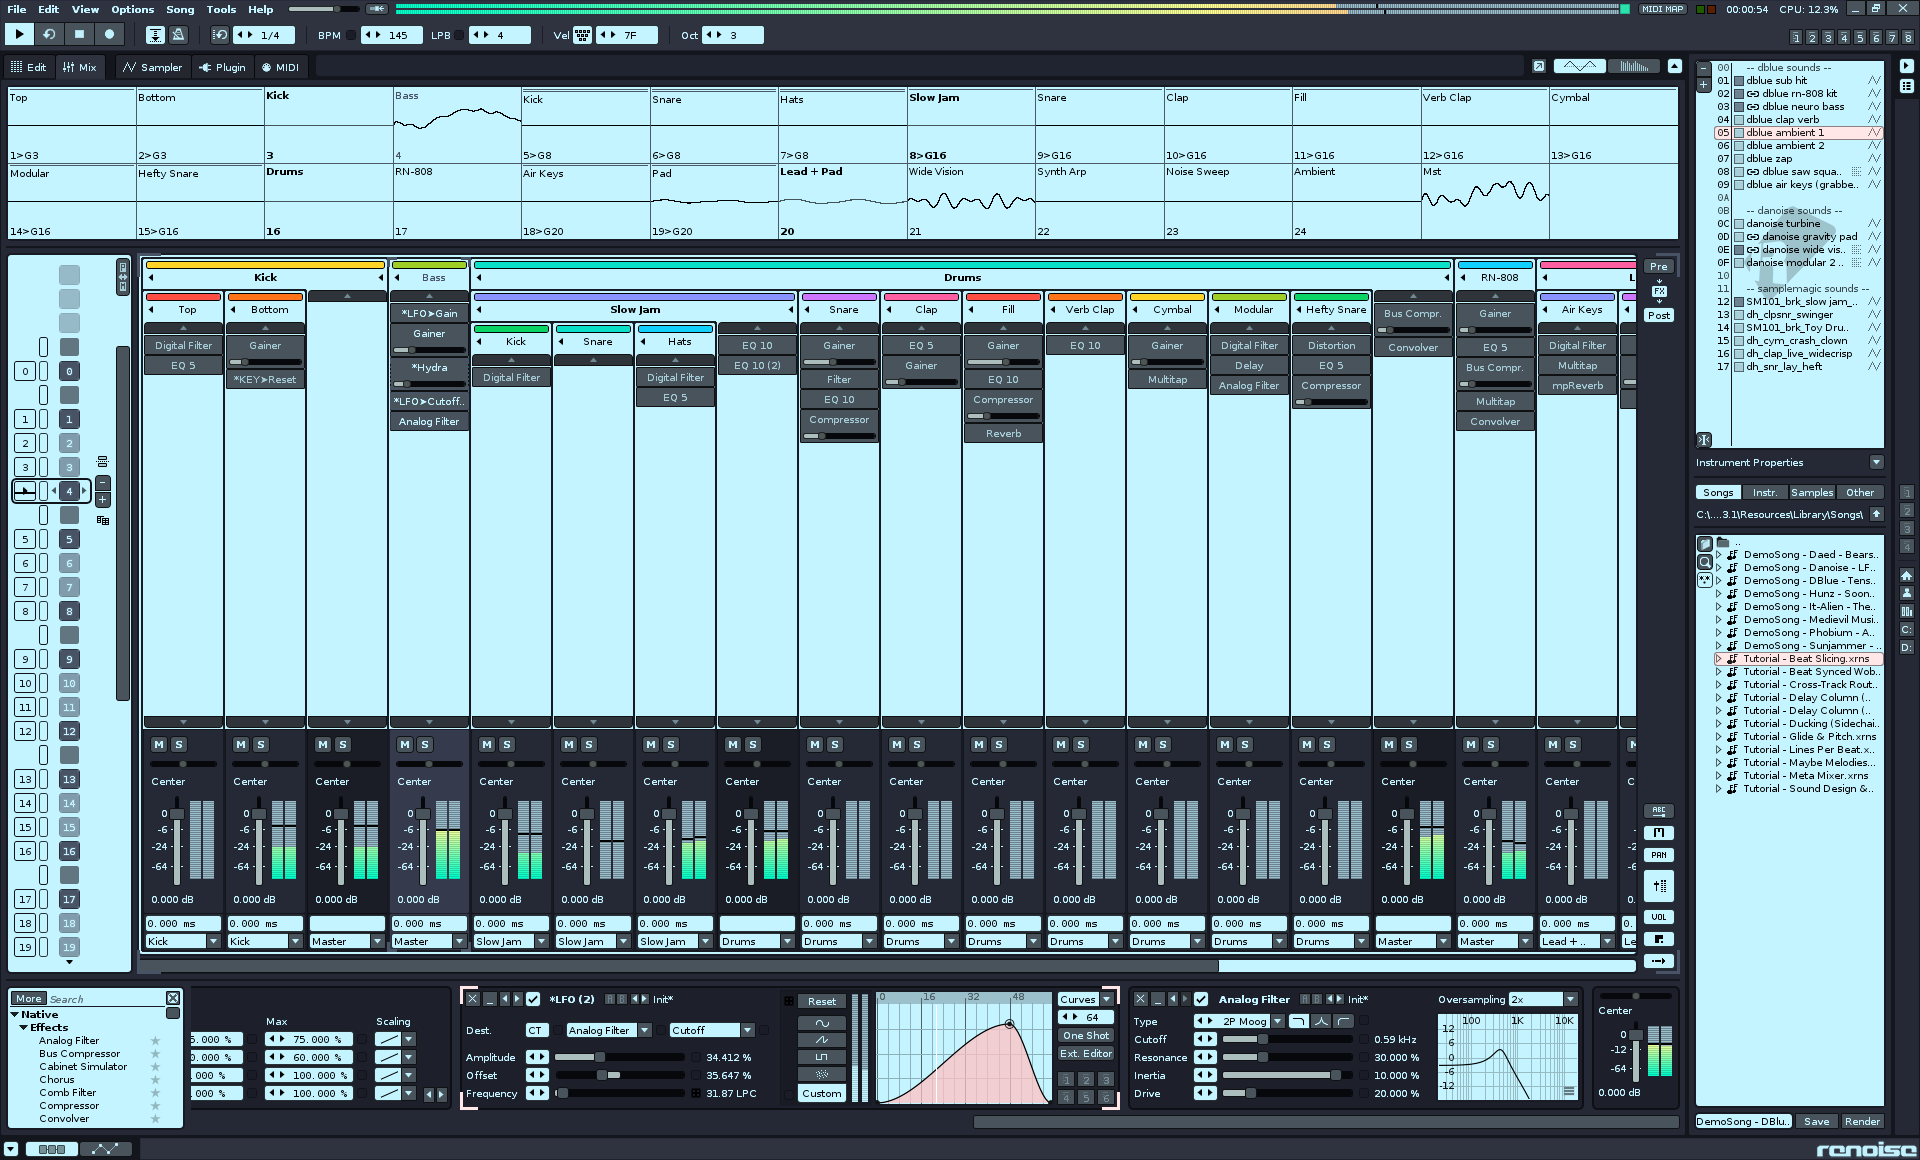Click the Analog Filter Resonance slider
The width and height of the screenshot is (1920, 1160).
[1290, 1057]
